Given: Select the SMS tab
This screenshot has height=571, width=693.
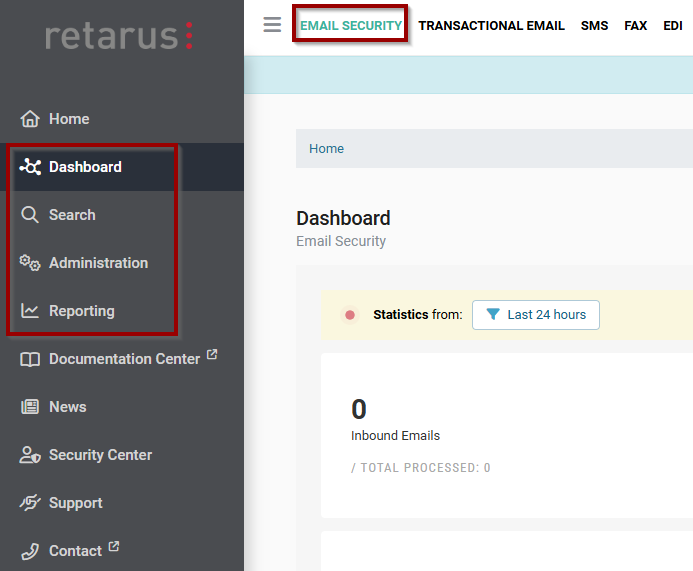Looking at the screenshot, I should [x=594, y=26].
